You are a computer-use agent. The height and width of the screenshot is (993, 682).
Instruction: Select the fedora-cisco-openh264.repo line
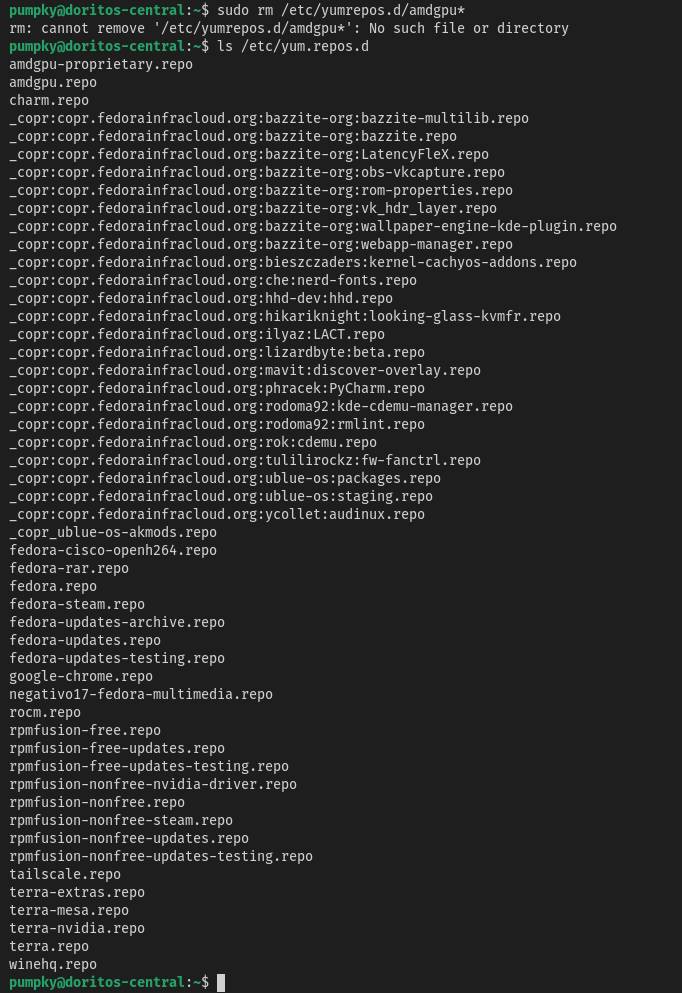113,550
